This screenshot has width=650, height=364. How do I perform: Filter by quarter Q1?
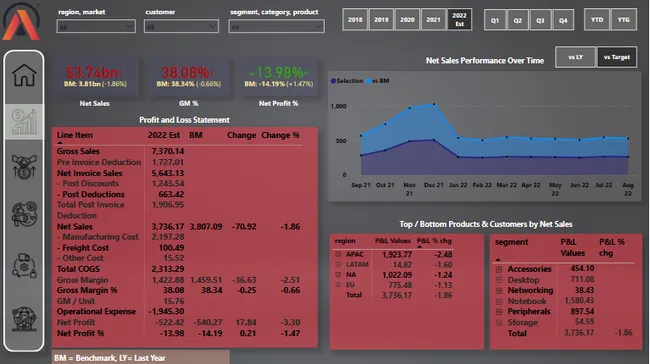(495, 20)
